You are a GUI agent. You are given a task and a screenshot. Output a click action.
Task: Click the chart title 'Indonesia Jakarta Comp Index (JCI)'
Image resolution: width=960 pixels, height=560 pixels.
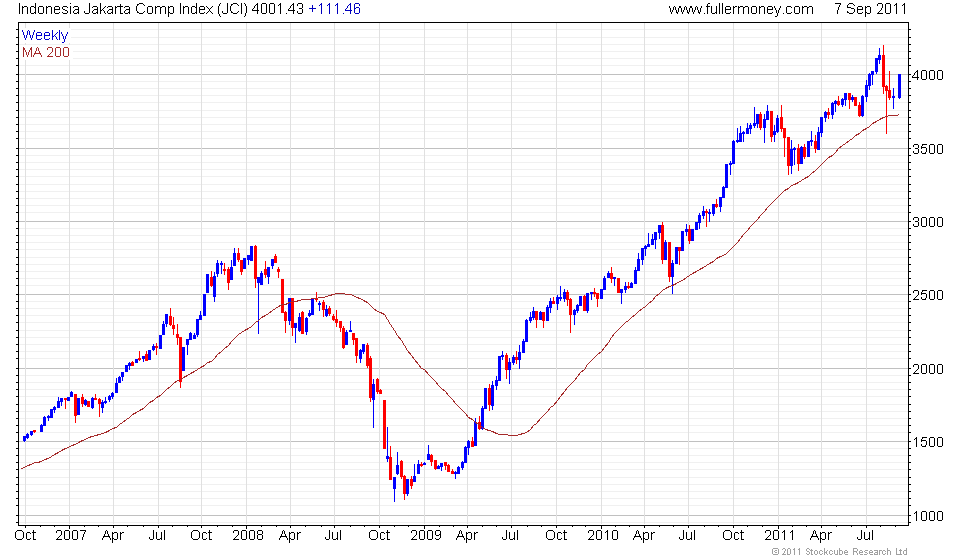coord(132,9)
